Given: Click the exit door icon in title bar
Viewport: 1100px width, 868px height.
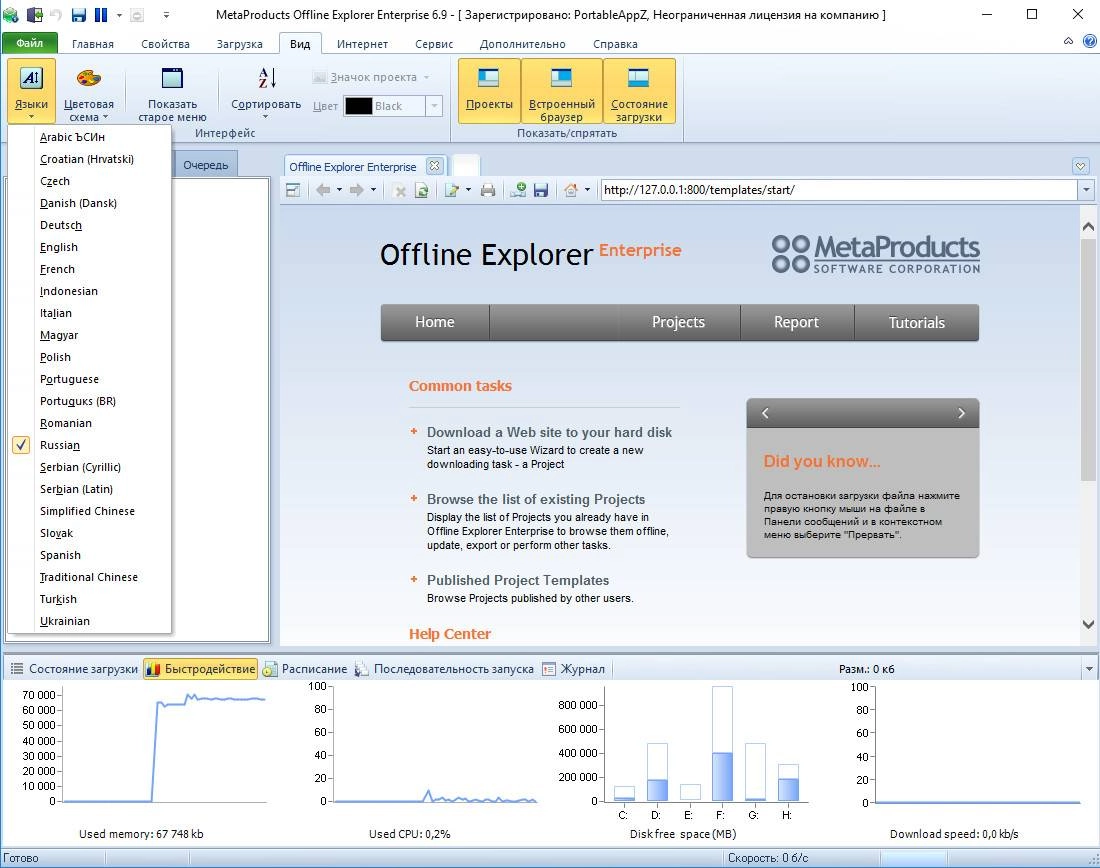Looking at the screenshot, I should point(34,14).
